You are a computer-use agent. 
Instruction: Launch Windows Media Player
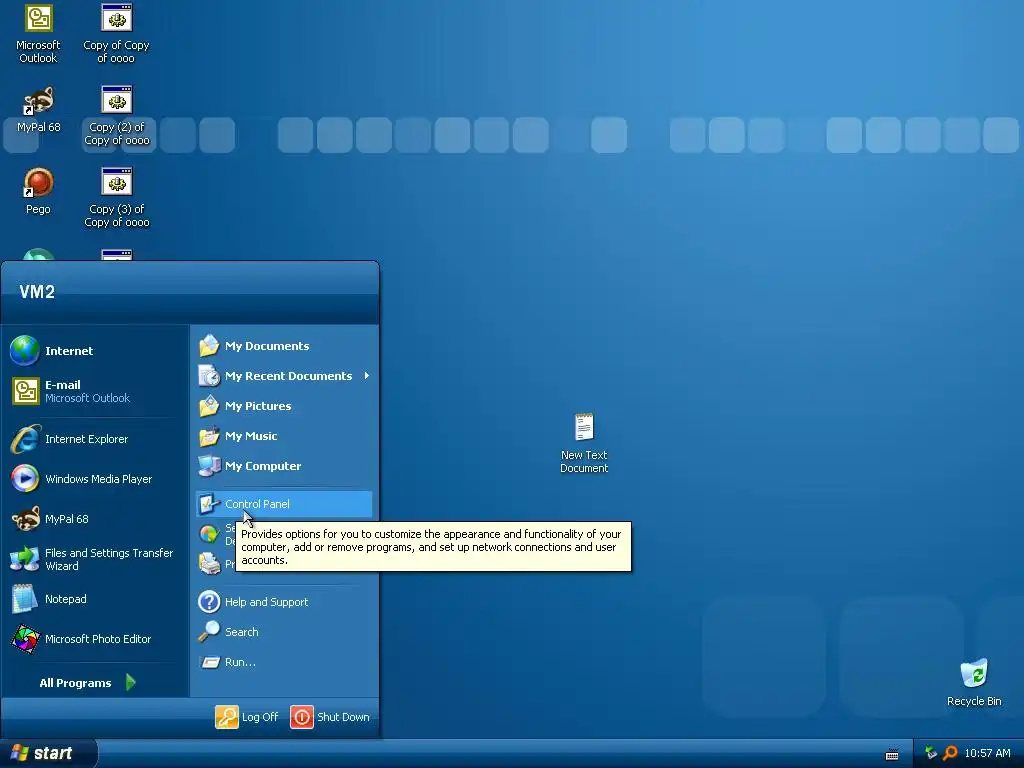pyautogui.click(x=95, y=479)
